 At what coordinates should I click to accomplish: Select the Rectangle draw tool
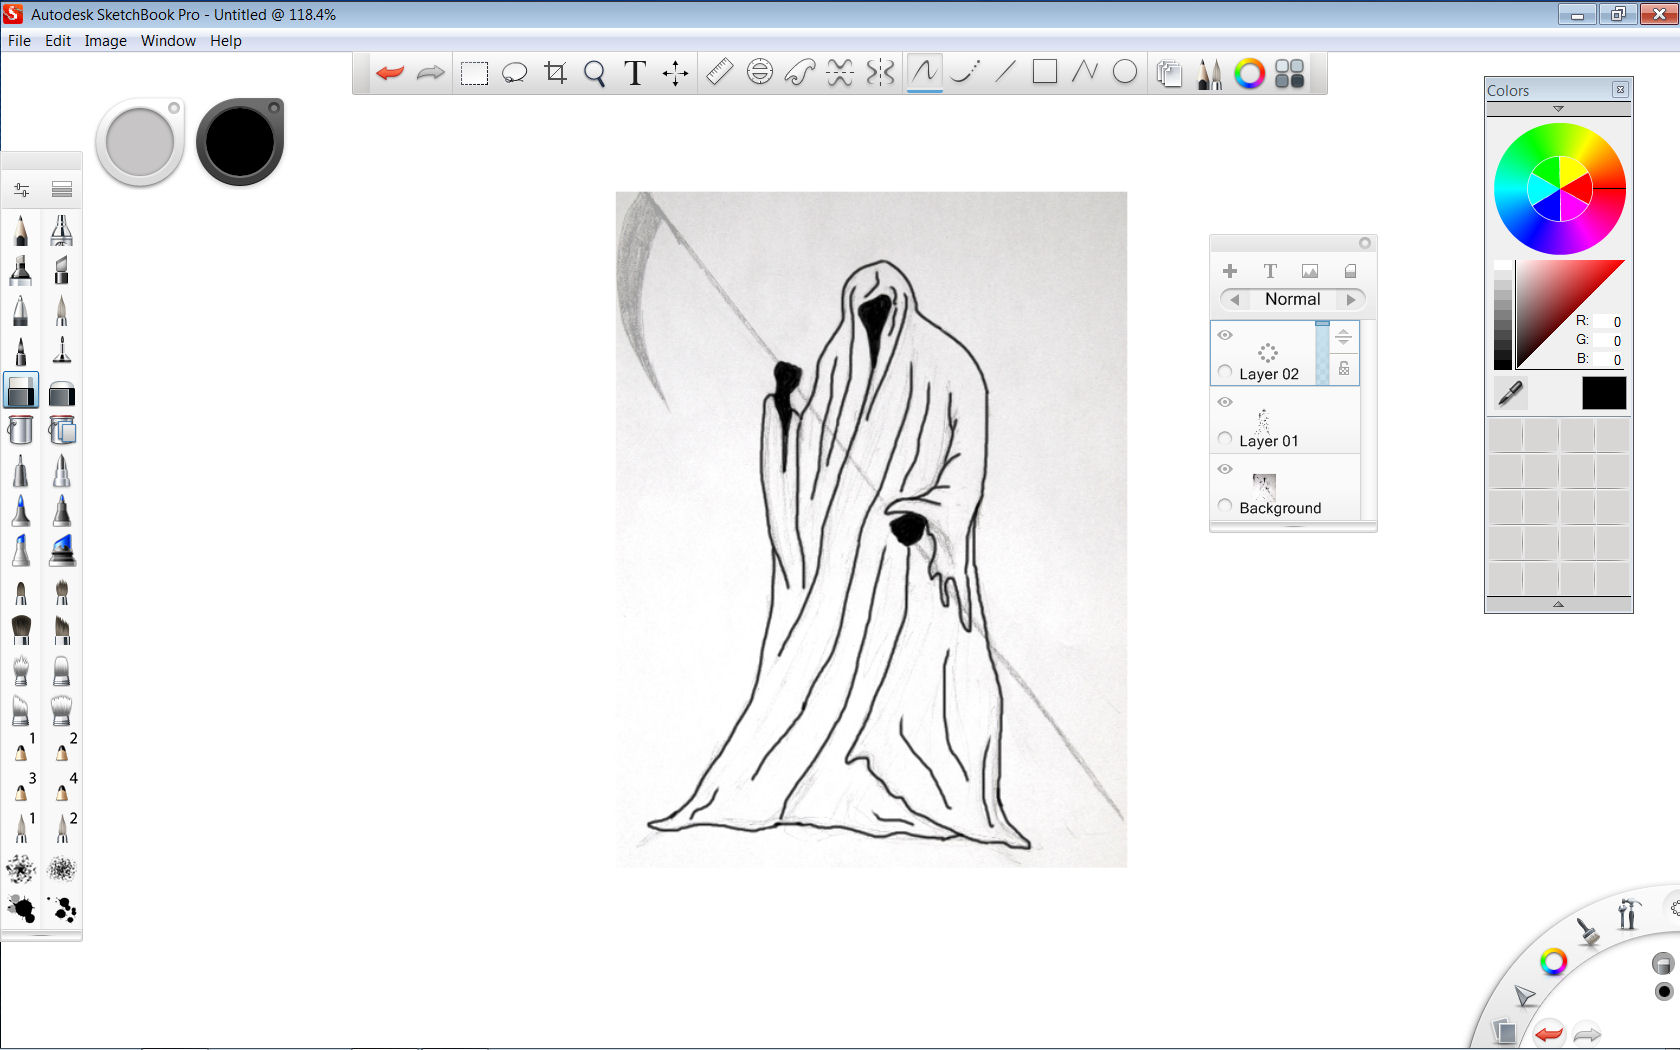pos(1045,72)
